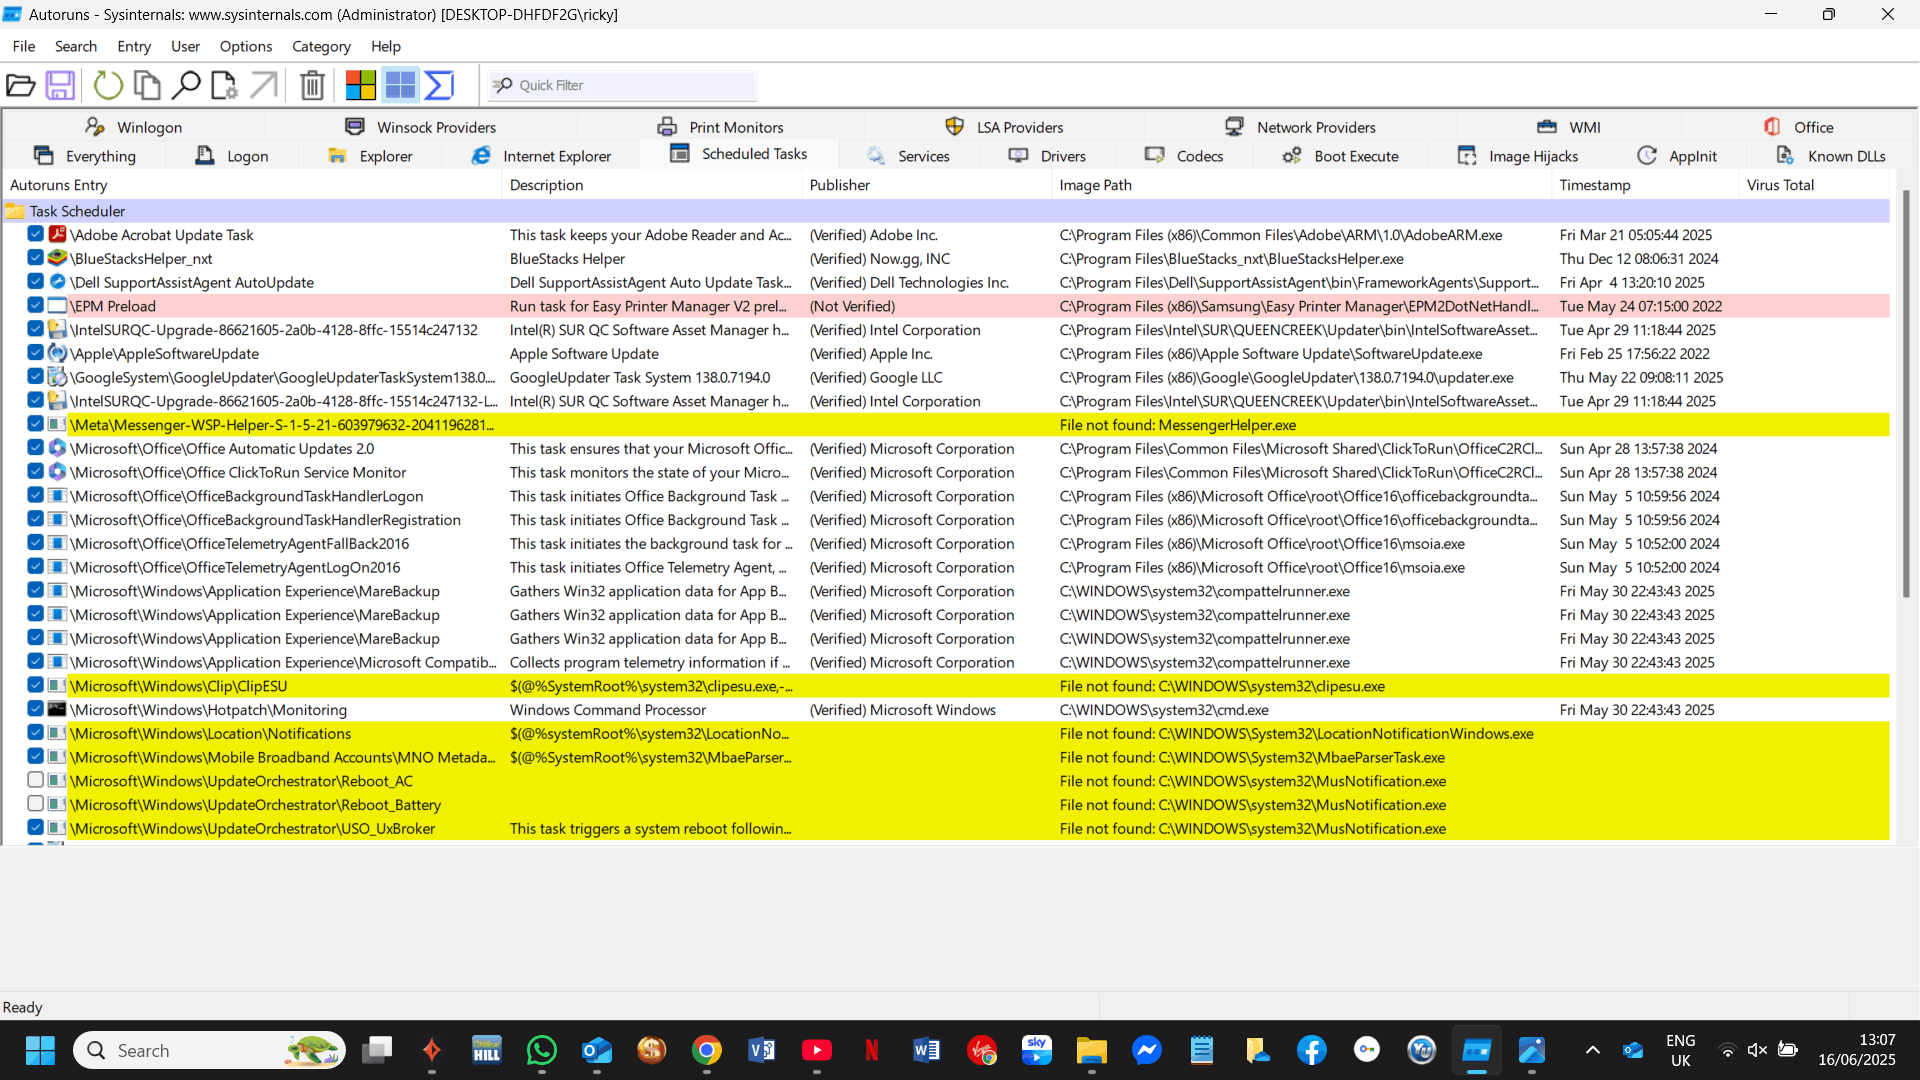The image size is (1920, 1080).
Task: Enable the Reboot_AC scheduled task
Action: click(x=35, y=780)
